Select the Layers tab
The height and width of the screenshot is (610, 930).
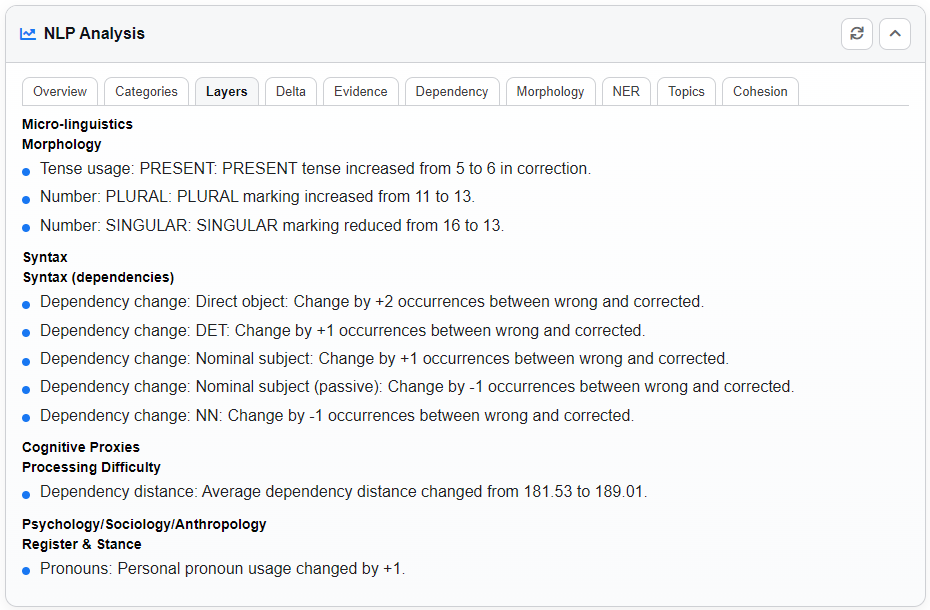point(227,91)
